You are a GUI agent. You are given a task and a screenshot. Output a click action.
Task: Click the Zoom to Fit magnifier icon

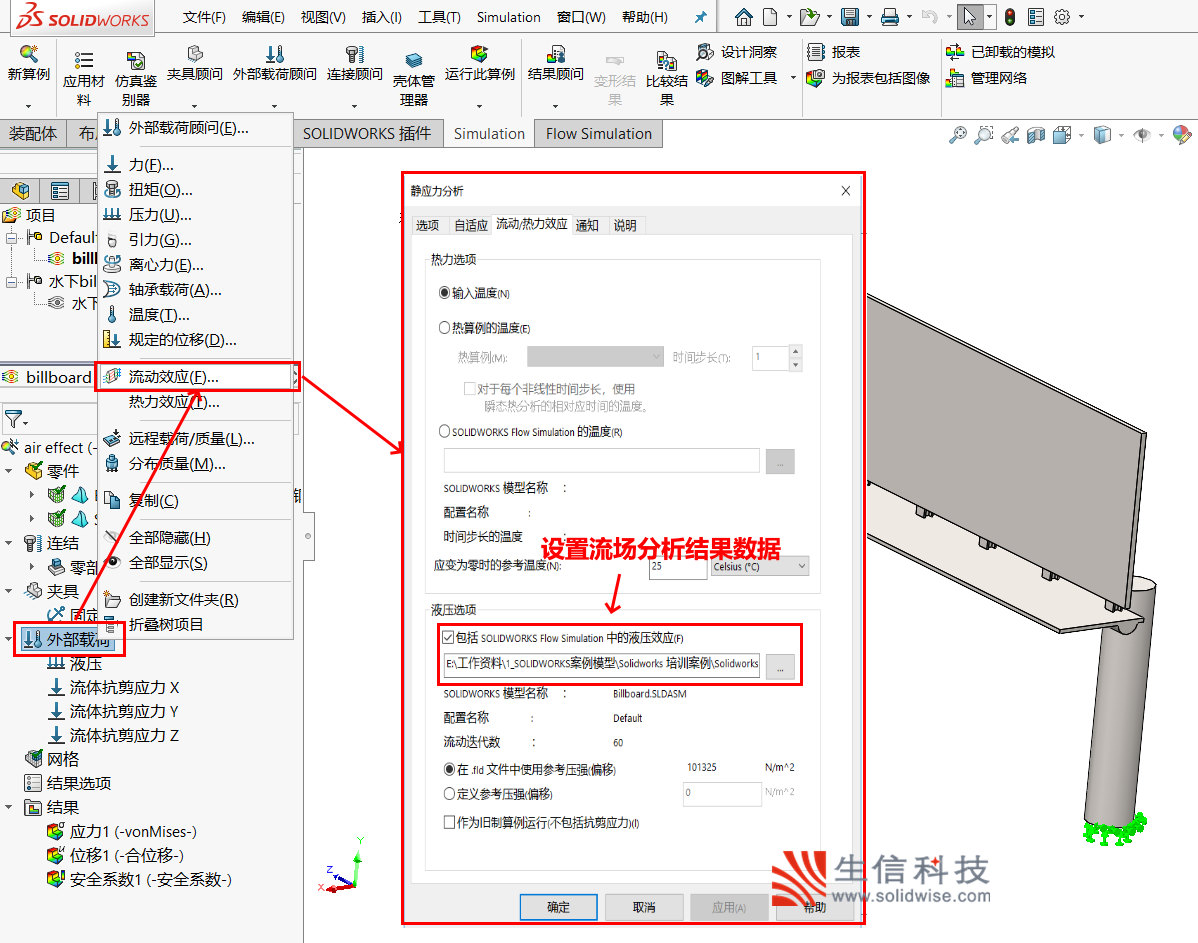pos(957,135)
